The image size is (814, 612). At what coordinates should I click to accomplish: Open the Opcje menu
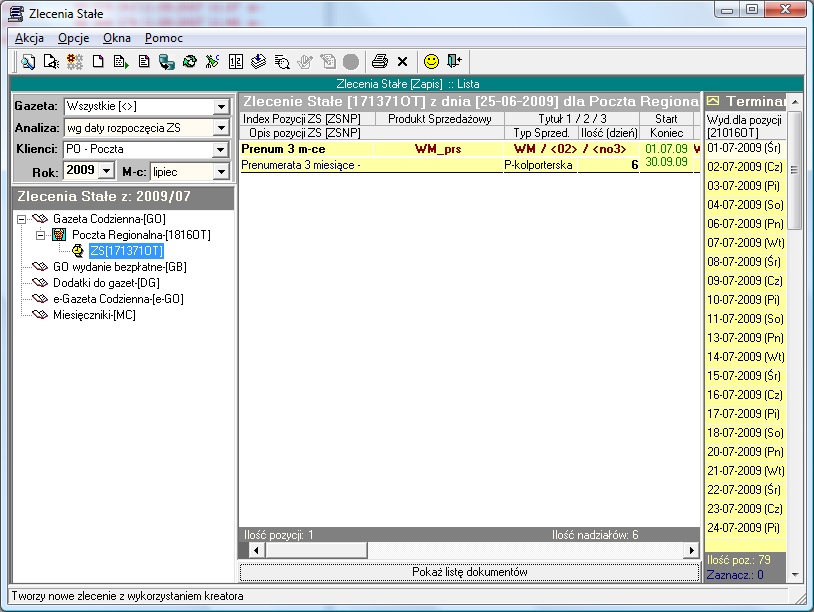coord(73,38)
